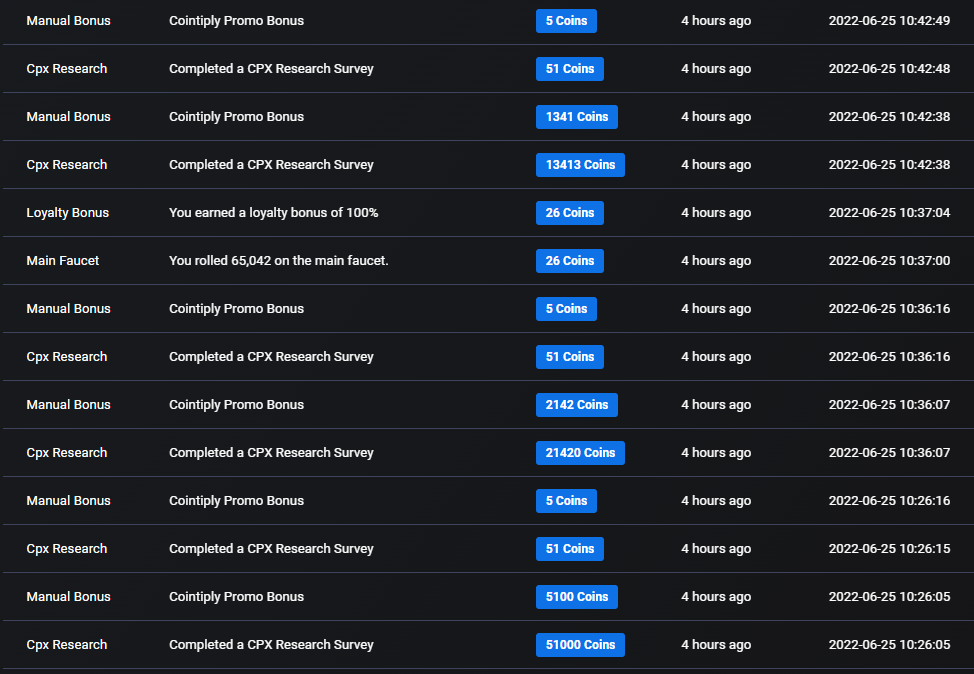
Task: Click the 51 Coins badge at 10:42:48
Action: 570,69
